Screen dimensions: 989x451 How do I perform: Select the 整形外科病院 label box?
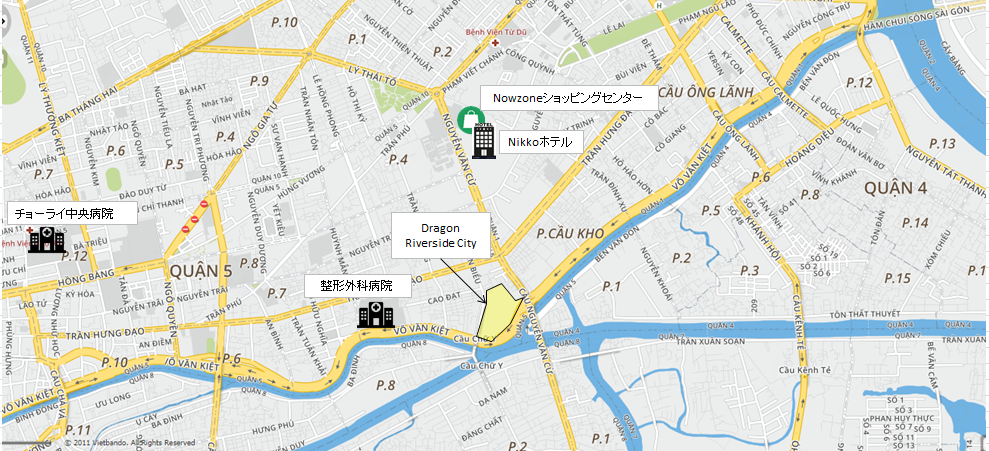358,286
